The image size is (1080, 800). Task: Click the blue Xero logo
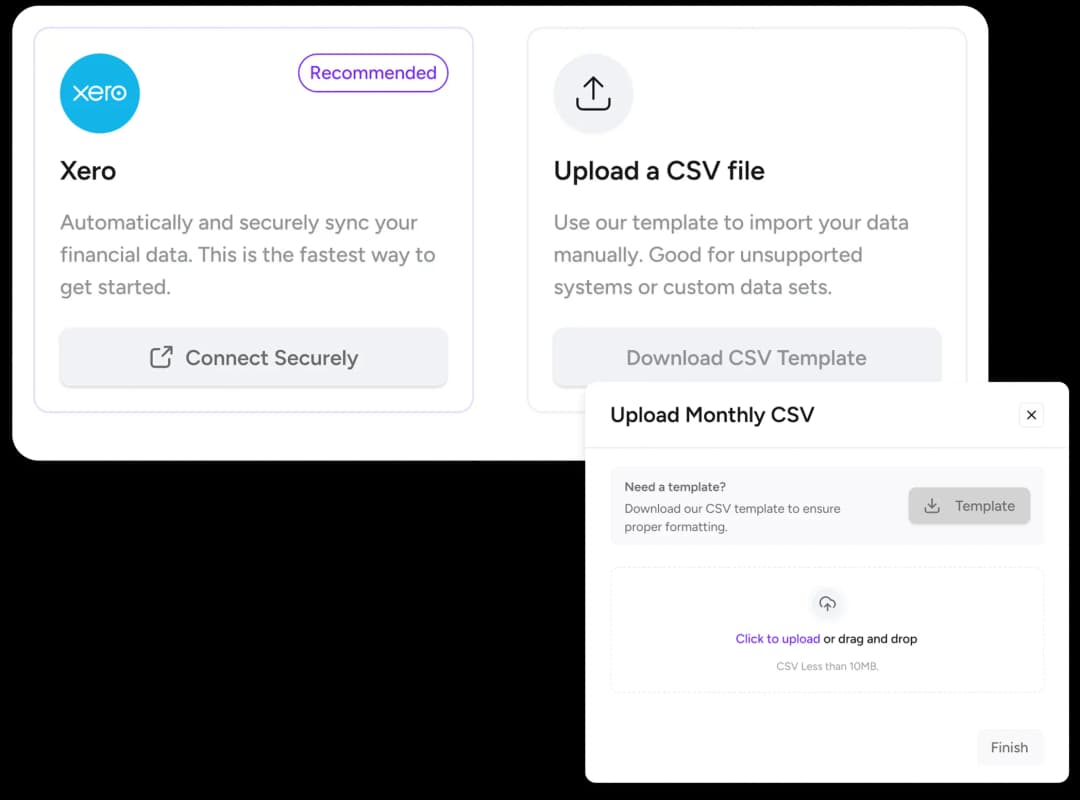[x=100, y=93]
